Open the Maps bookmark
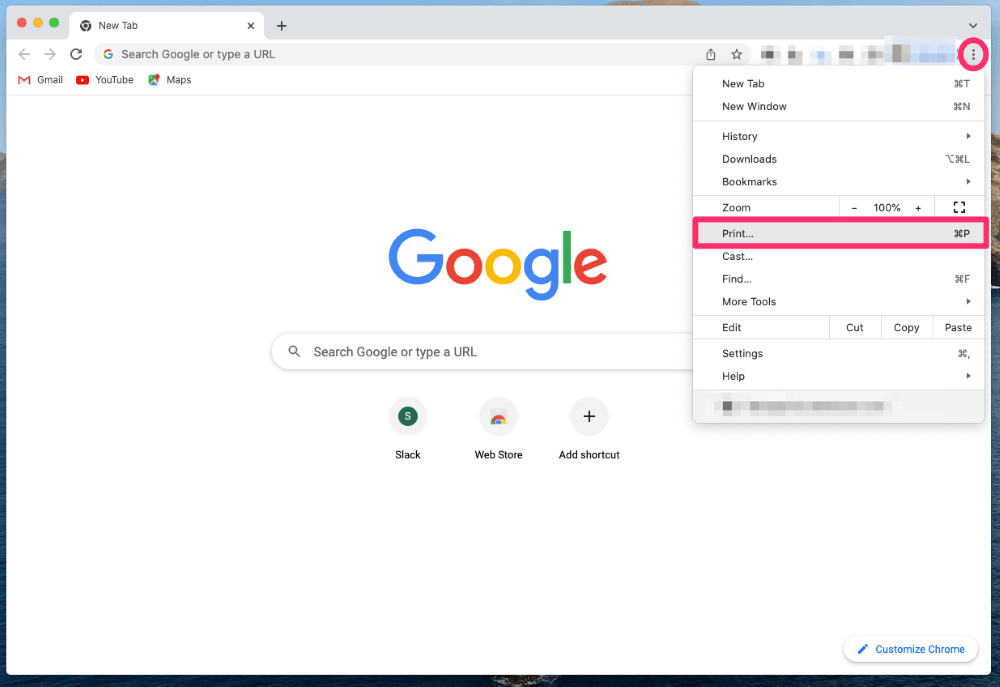The width and height of the screenshot is (1000, 687). pos(170,80)
